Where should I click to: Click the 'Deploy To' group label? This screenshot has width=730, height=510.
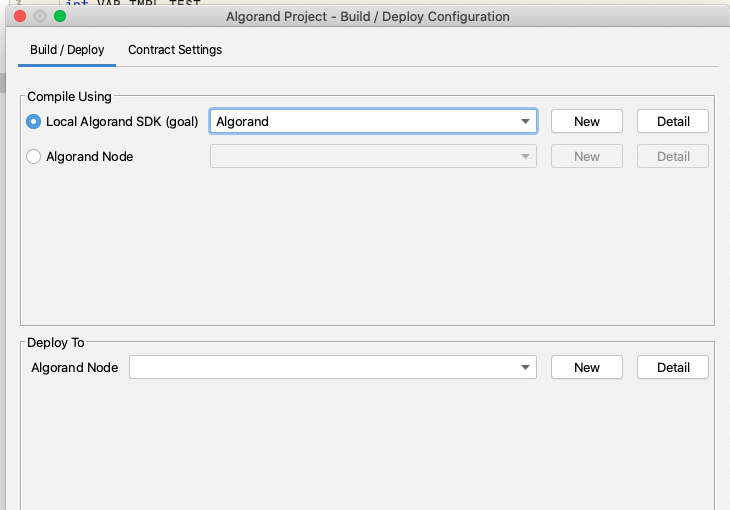click(x=56, y=343)
